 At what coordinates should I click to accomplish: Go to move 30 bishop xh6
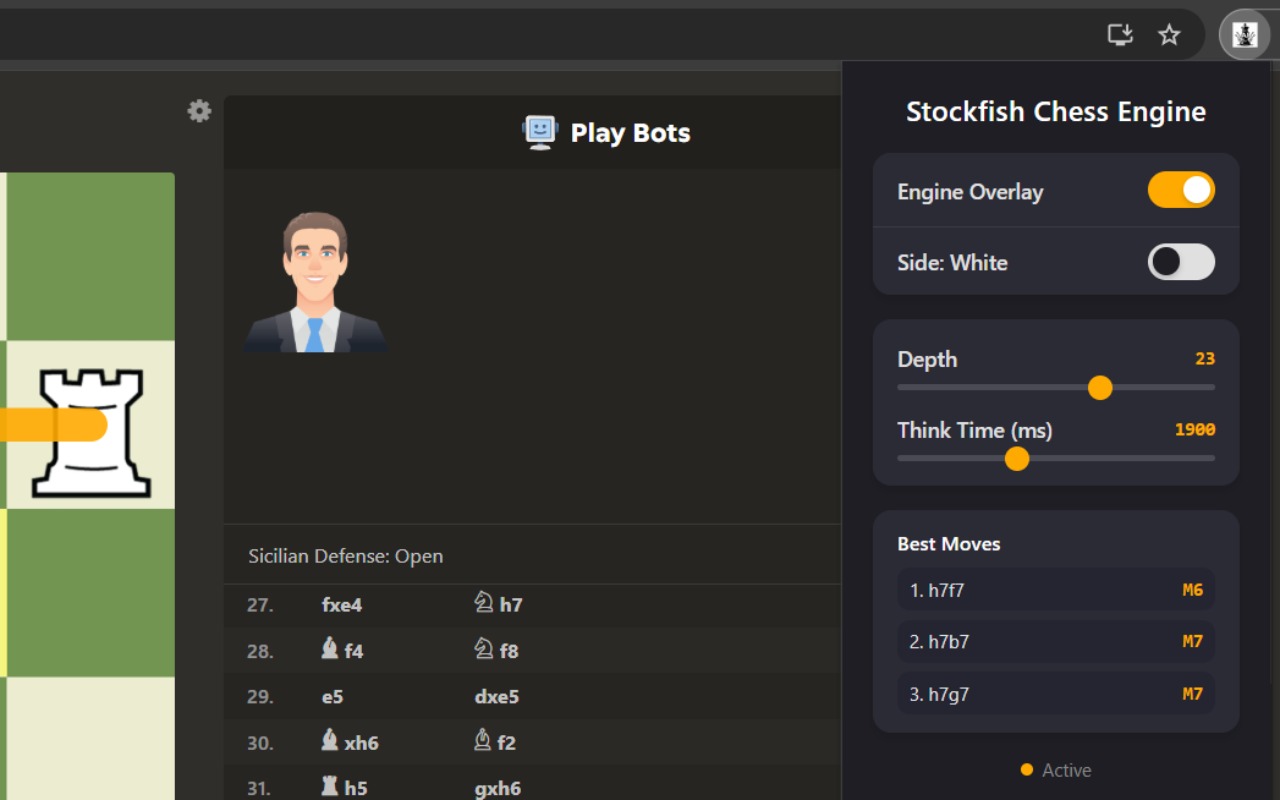pyautogui.click(x=349, y=742)
